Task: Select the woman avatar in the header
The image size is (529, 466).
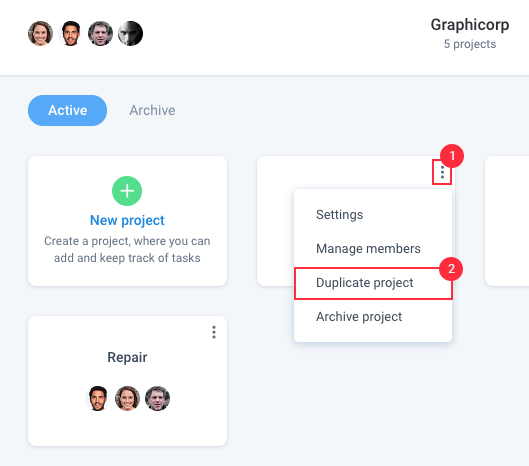Action: point(40,33)
